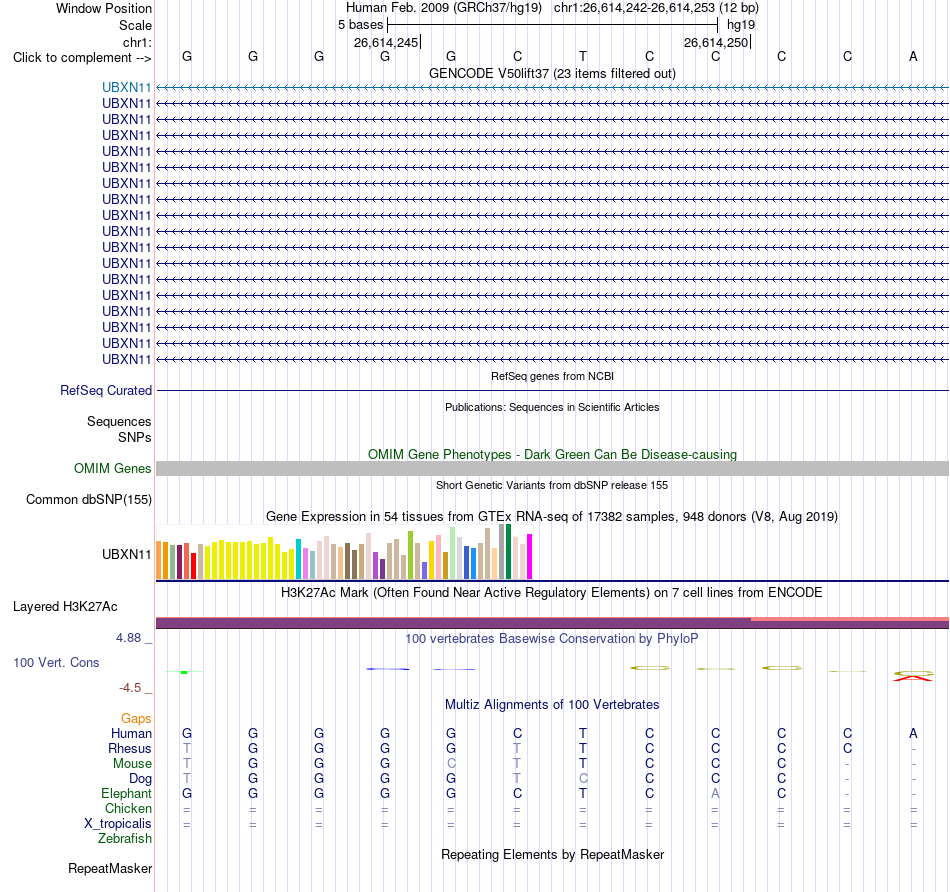This screenshot has width=950, height=892.
Task: Click the 'Human' species label in Multiz
Action: tap(131, 733)
